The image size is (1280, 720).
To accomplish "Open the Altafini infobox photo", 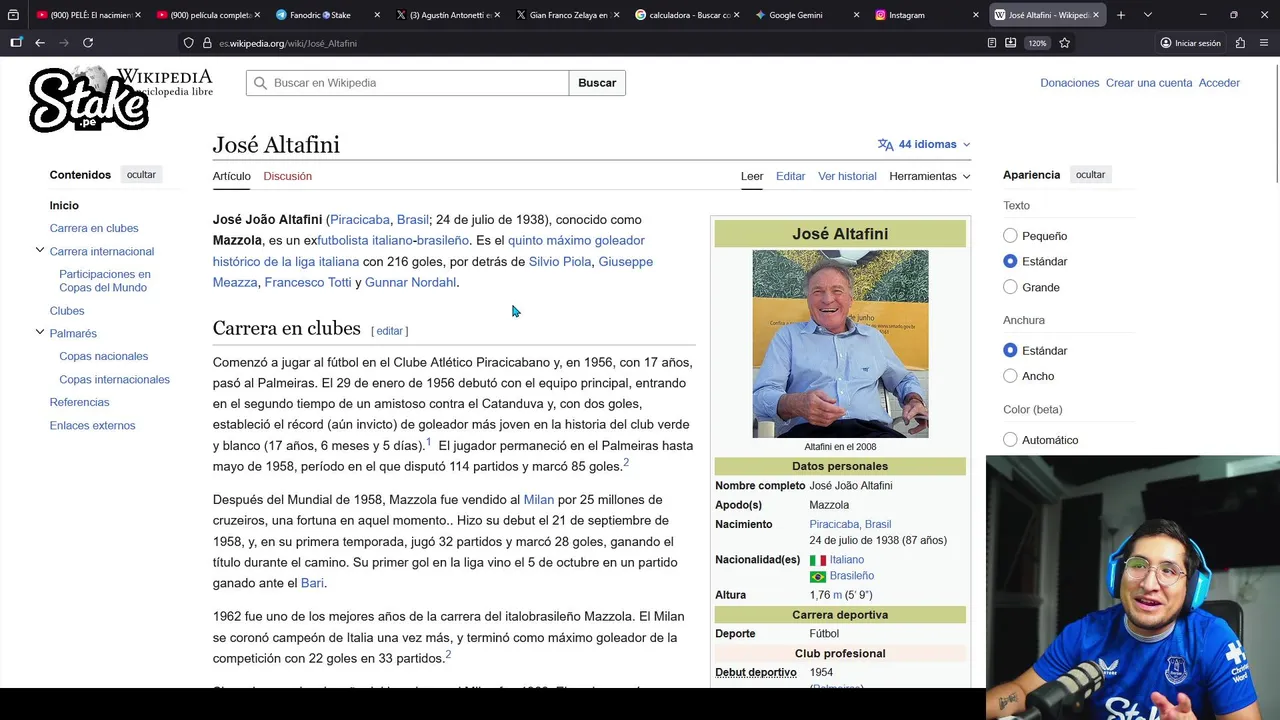I will [x=840, y=344].
